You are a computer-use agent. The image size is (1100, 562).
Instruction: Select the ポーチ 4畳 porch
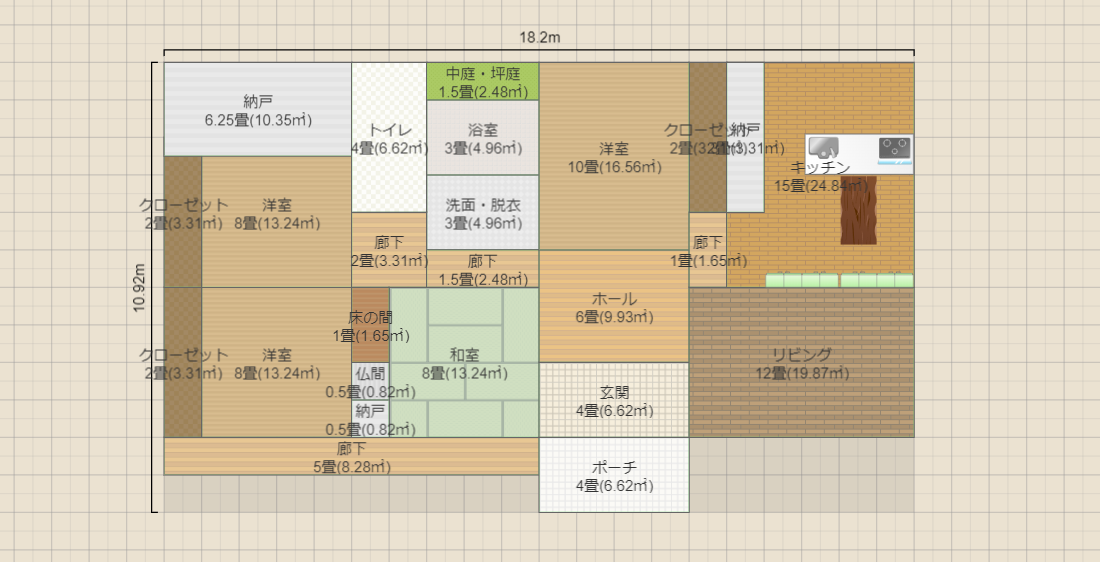[x=614, y=475]
